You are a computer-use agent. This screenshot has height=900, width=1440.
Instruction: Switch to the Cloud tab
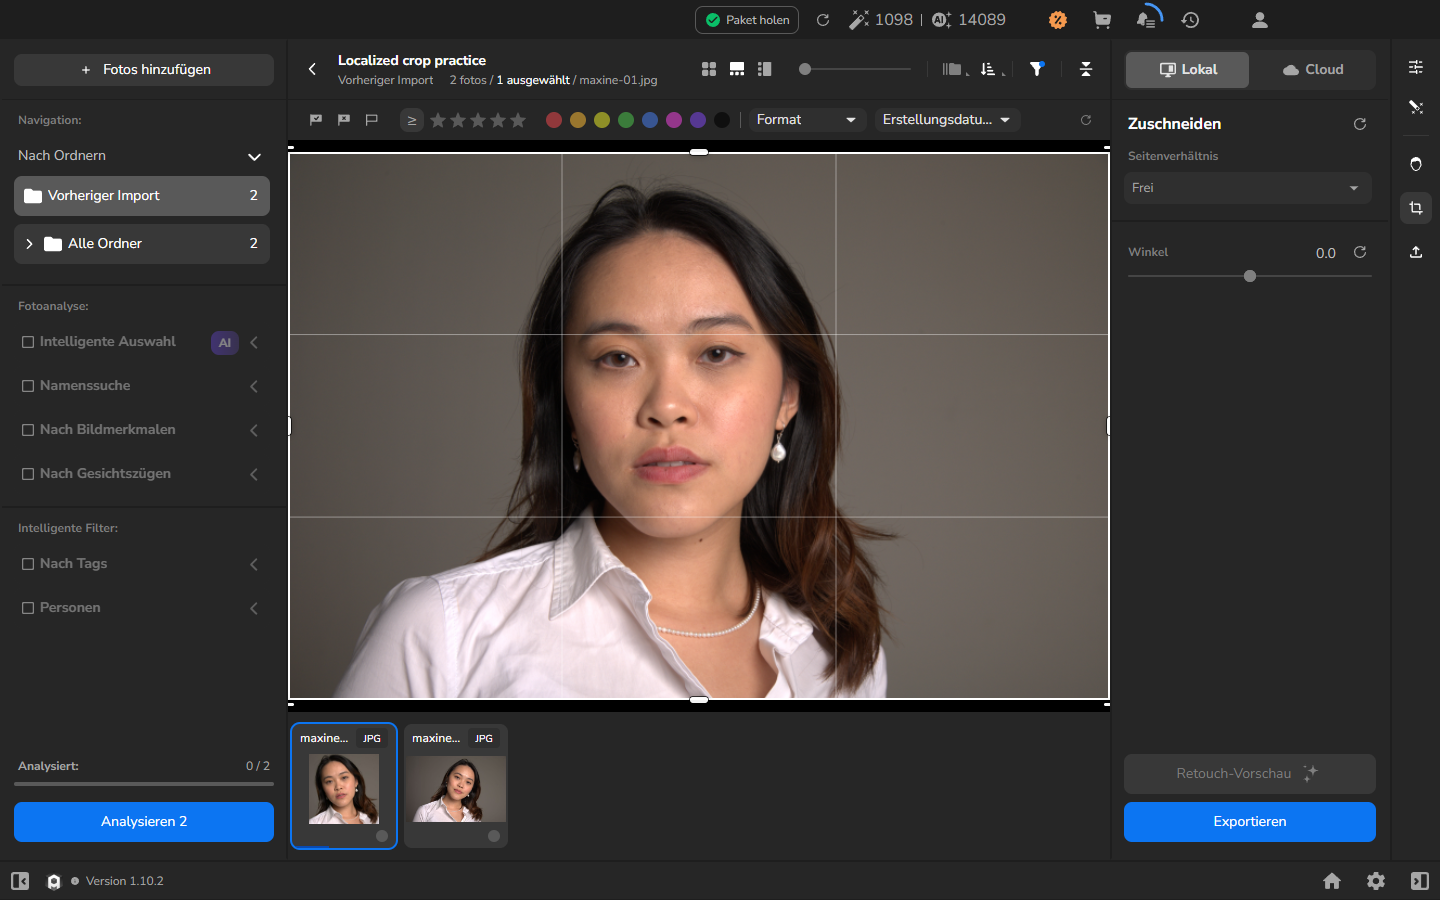pyautogui.click(x=1313, y=70)
